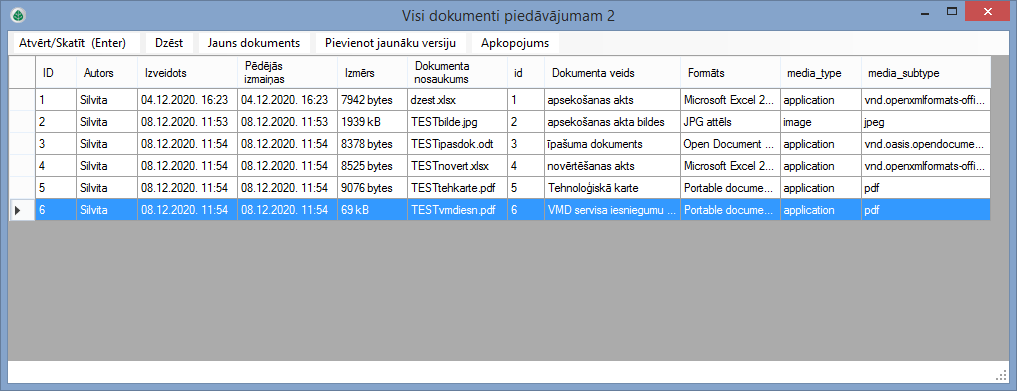1017x391 pixels.
Task: Click the media_subtype column header
Action: point(926,73)
